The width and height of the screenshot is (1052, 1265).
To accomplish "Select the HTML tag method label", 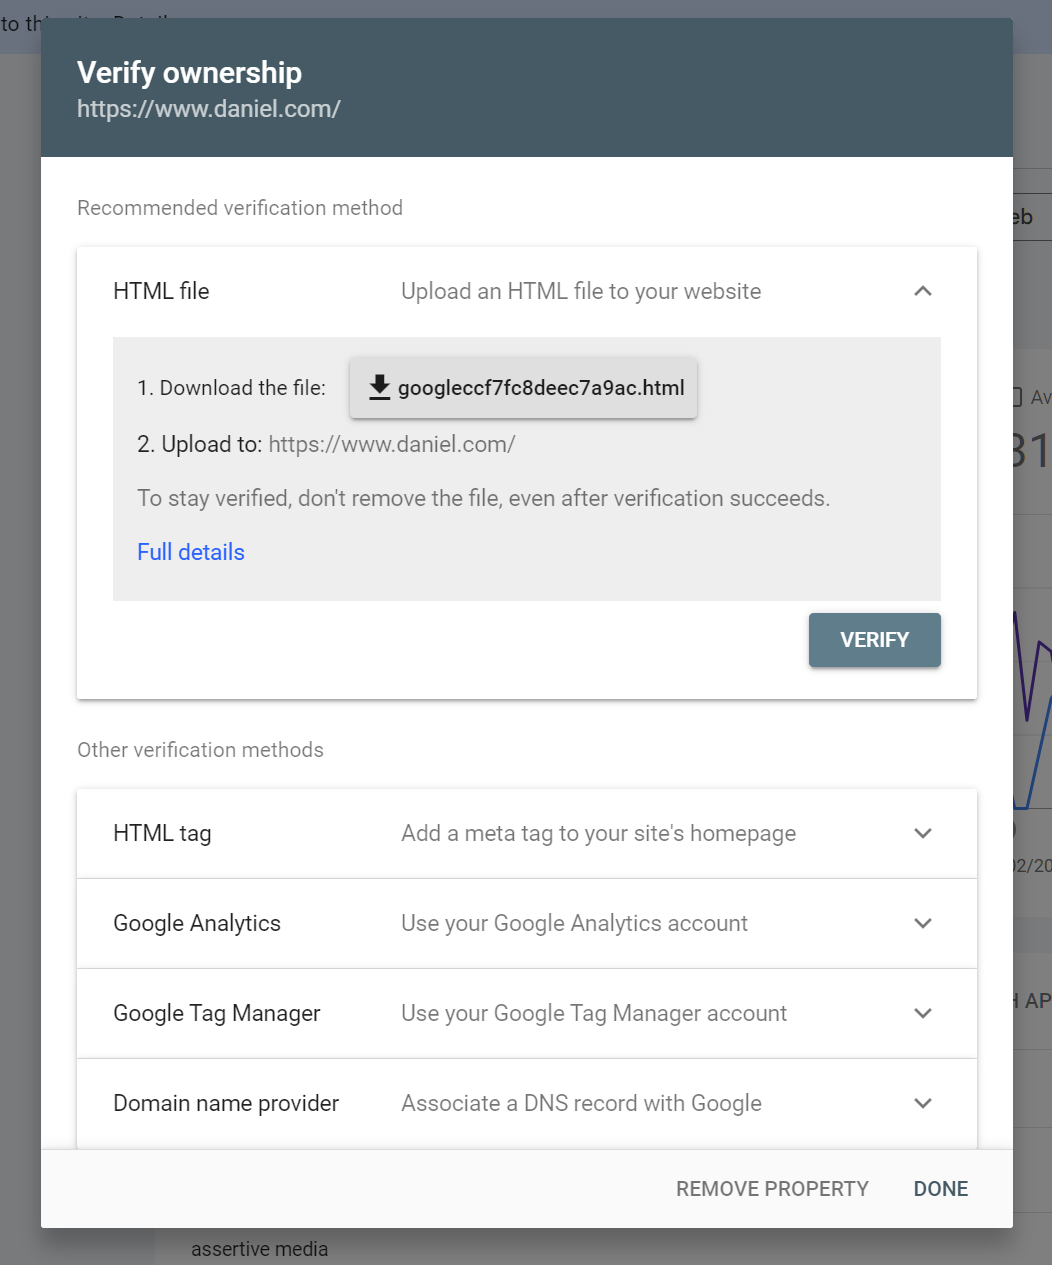I will coord(162,833).
